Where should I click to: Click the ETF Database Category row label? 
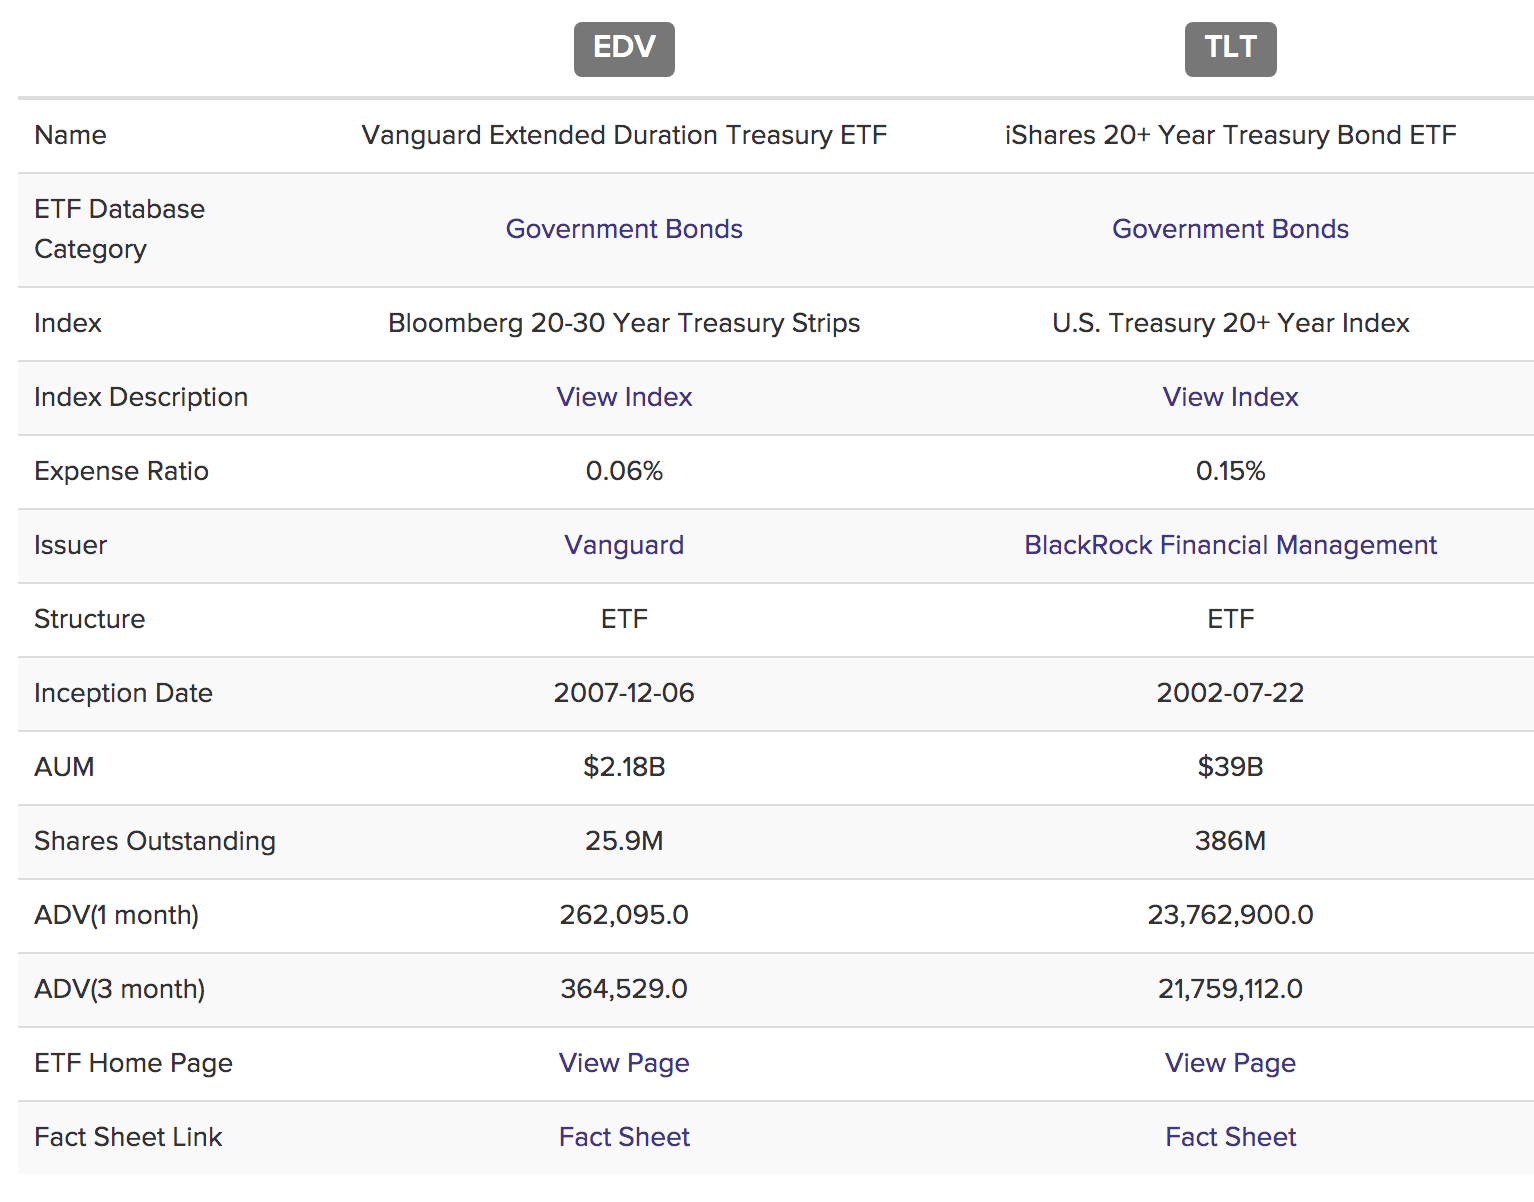120,229
